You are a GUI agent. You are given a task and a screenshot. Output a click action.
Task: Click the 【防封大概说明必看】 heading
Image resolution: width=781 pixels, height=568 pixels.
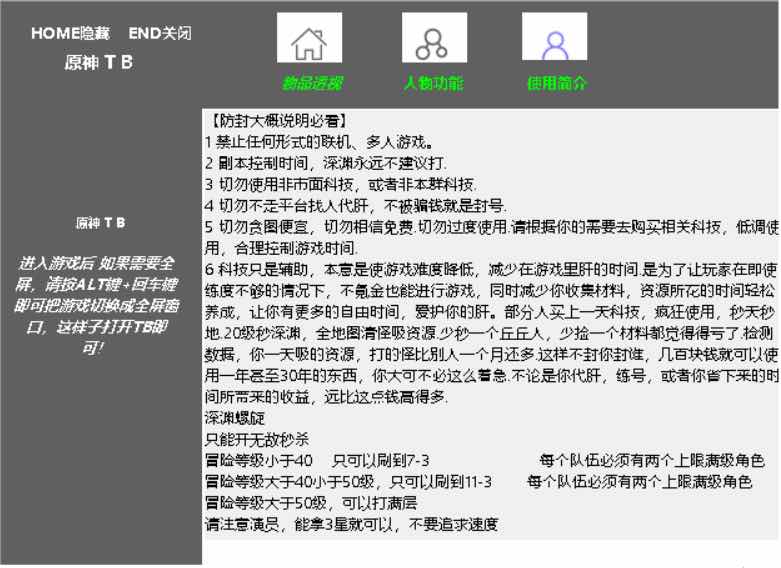pos(278,121)
